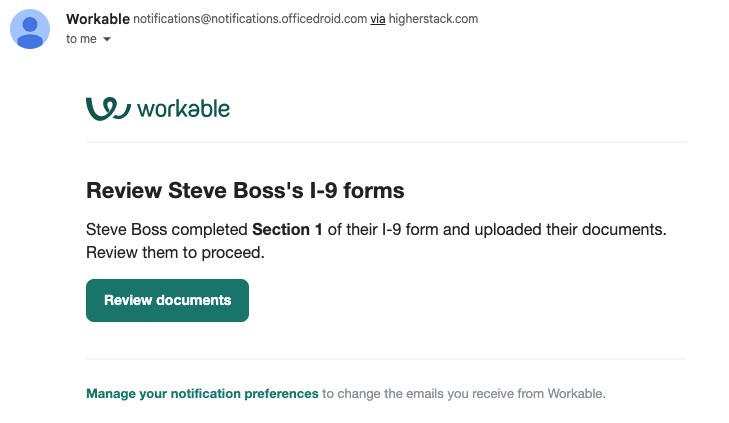The image size is (729, 423).
Task: Click the green Workable logo mark
Action: pyautogui.click(x=107, y=108)
